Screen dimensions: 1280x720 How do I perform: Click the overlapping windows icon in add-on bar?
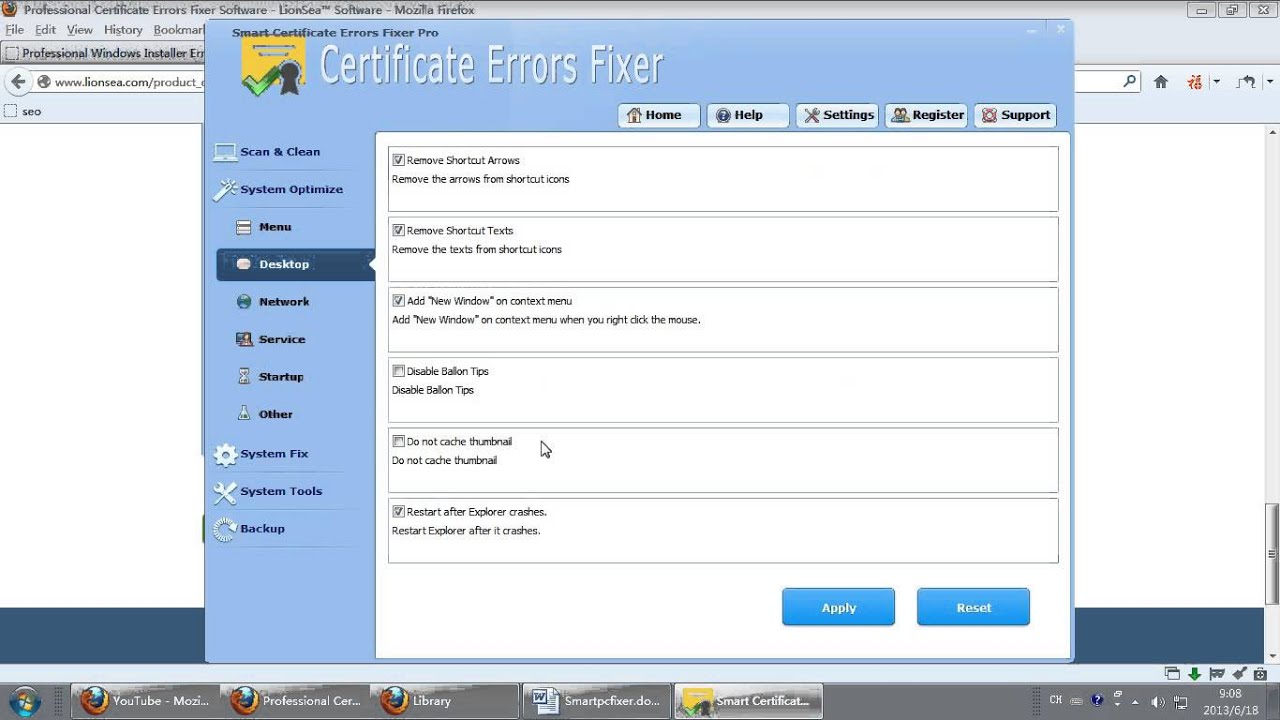1173,674
